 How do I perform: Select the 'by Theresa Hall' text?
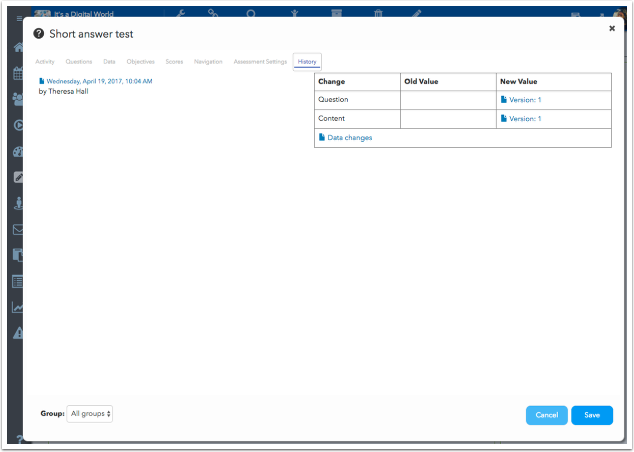[x=63, y=91]
